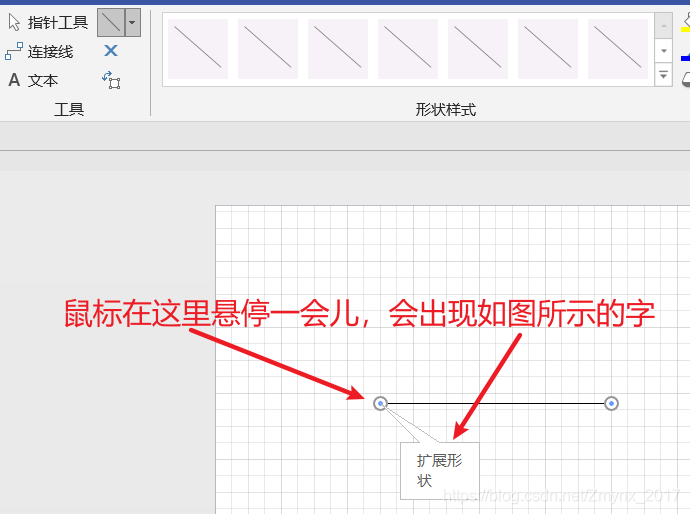690x514 pixels.
Task: Click the left endpoint handle of the line
Action: (381, 403)
